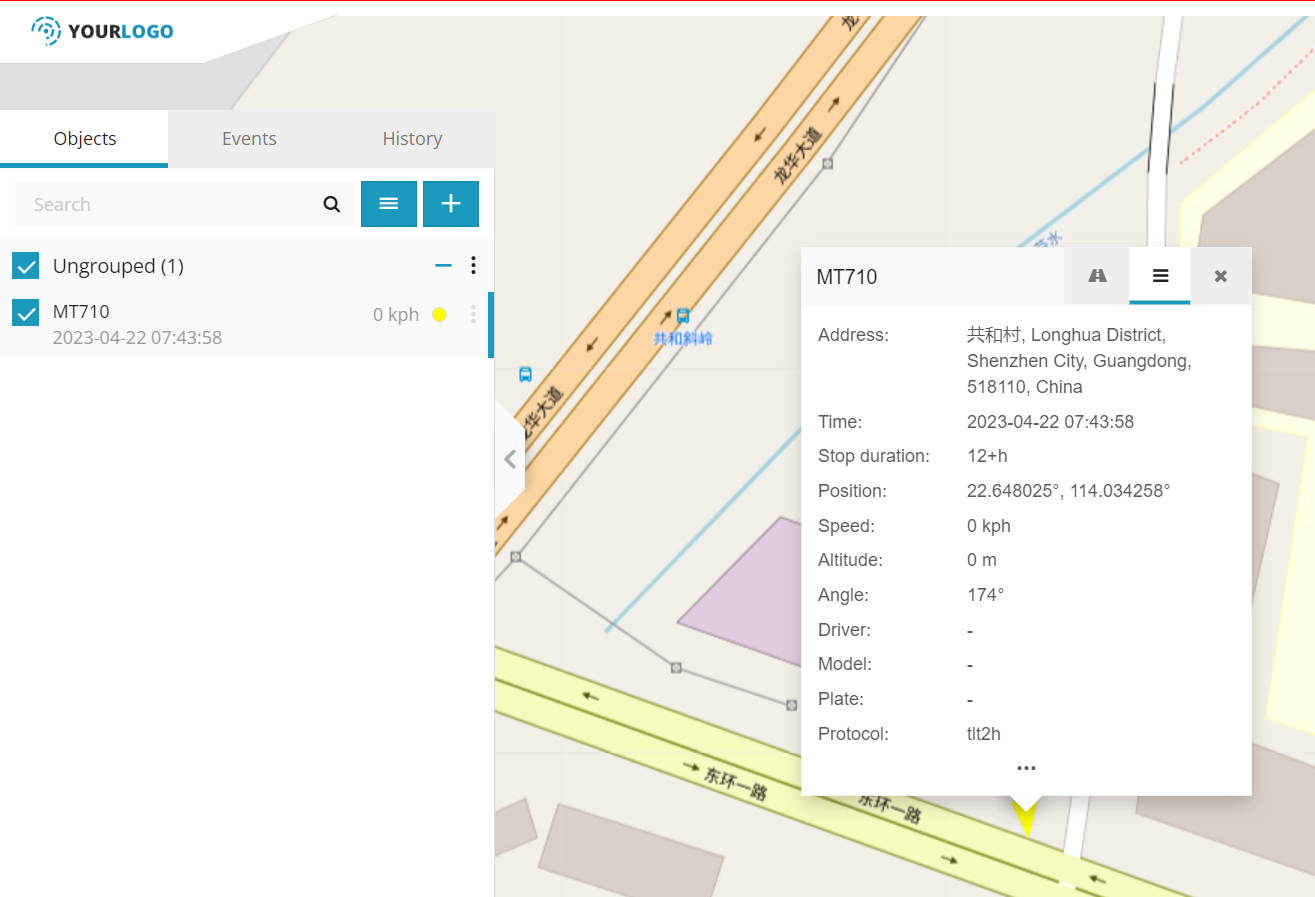Switch to the Events tab

click(x=248, y=138)
